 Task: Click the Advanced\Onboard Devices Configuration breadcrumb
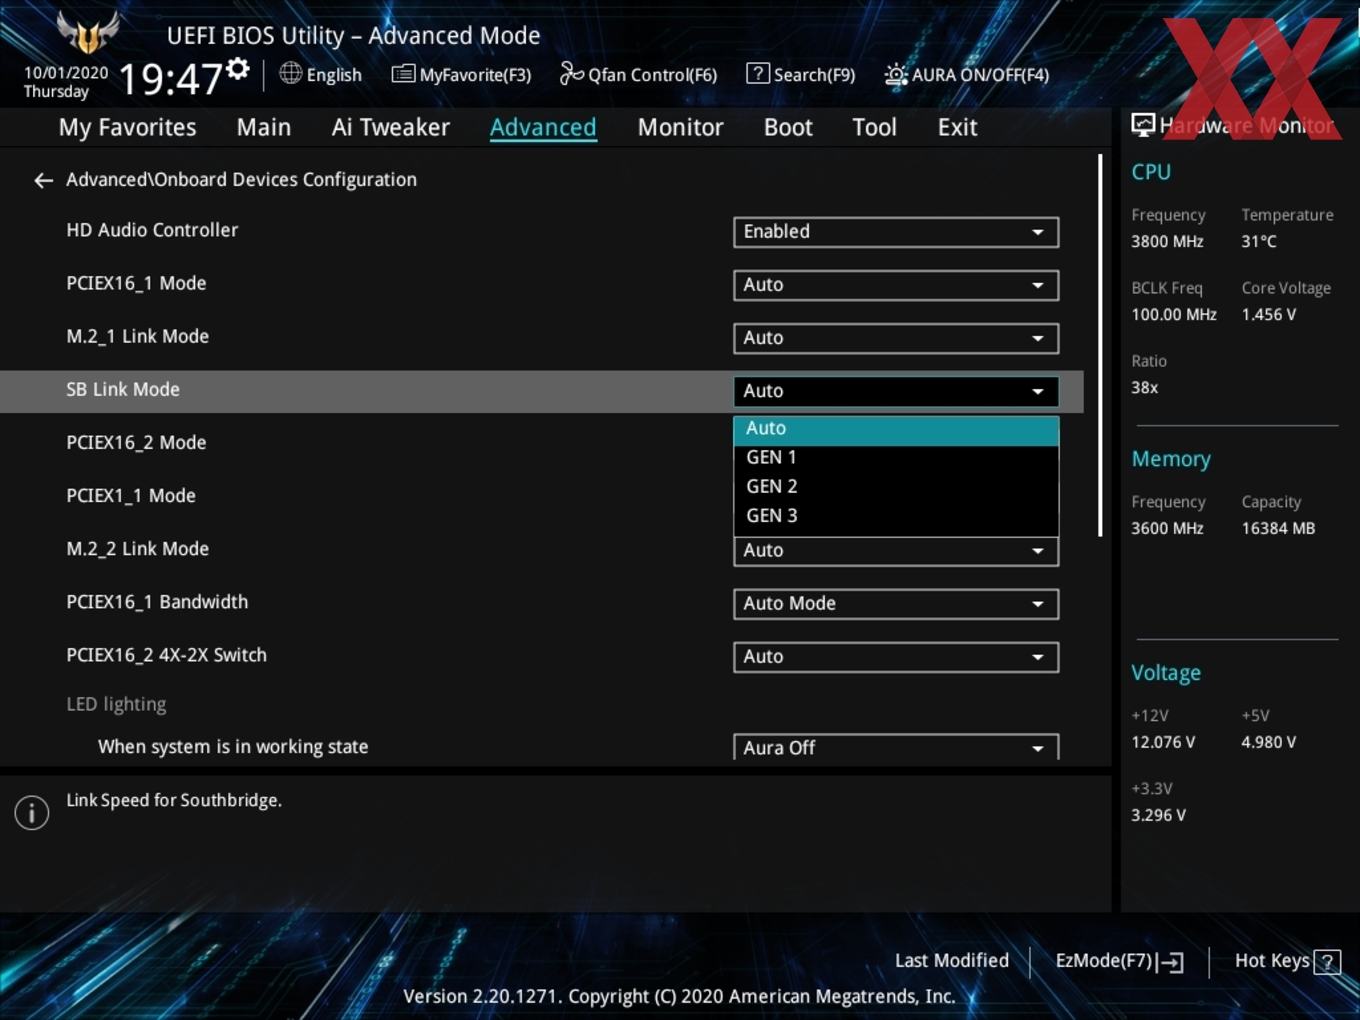241,180
